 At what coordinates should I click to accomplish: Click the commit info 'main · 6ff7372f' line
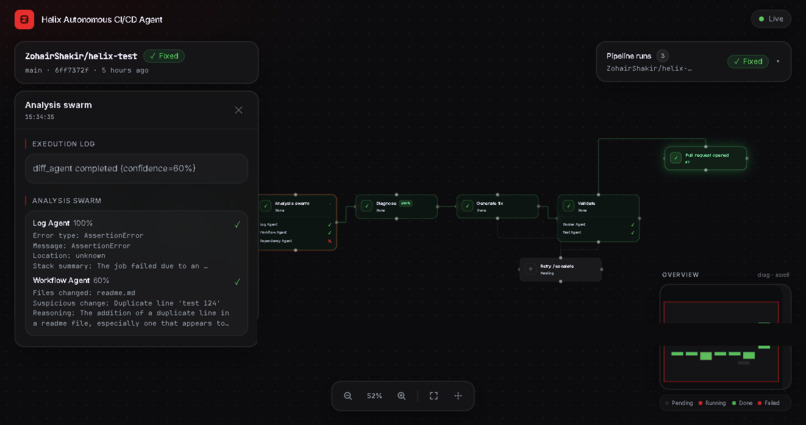(87, 70)
